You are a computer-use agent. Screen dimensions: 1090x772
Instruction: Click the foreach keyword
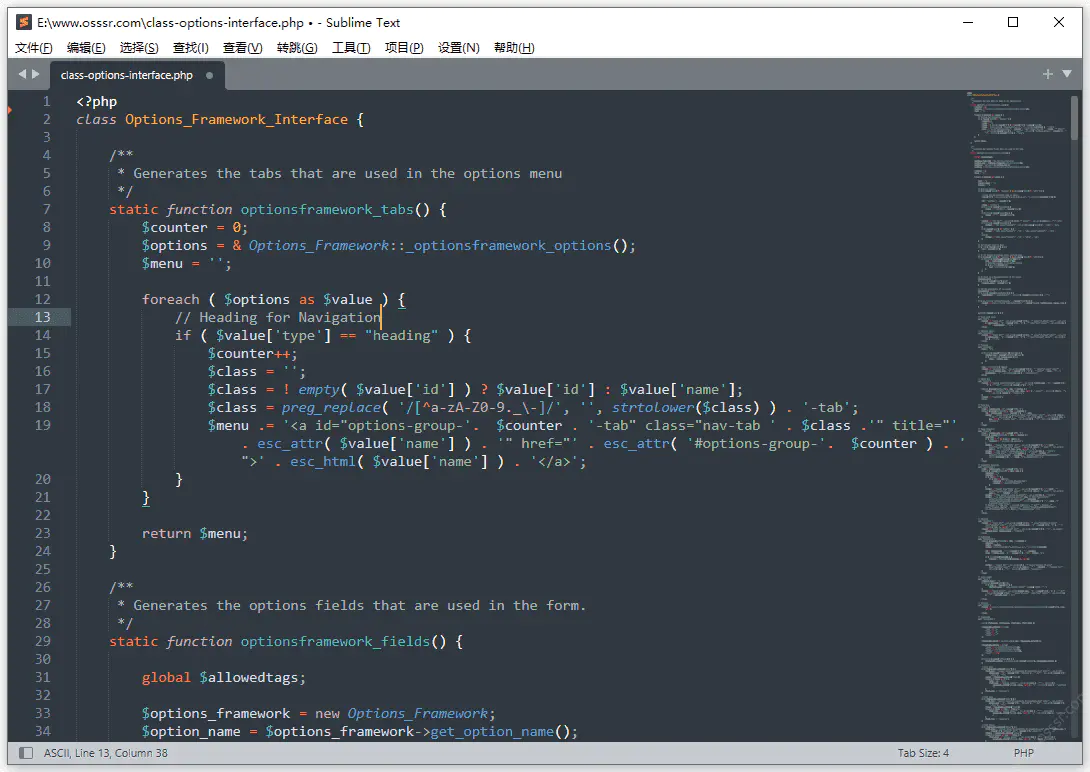pos(170,299)
